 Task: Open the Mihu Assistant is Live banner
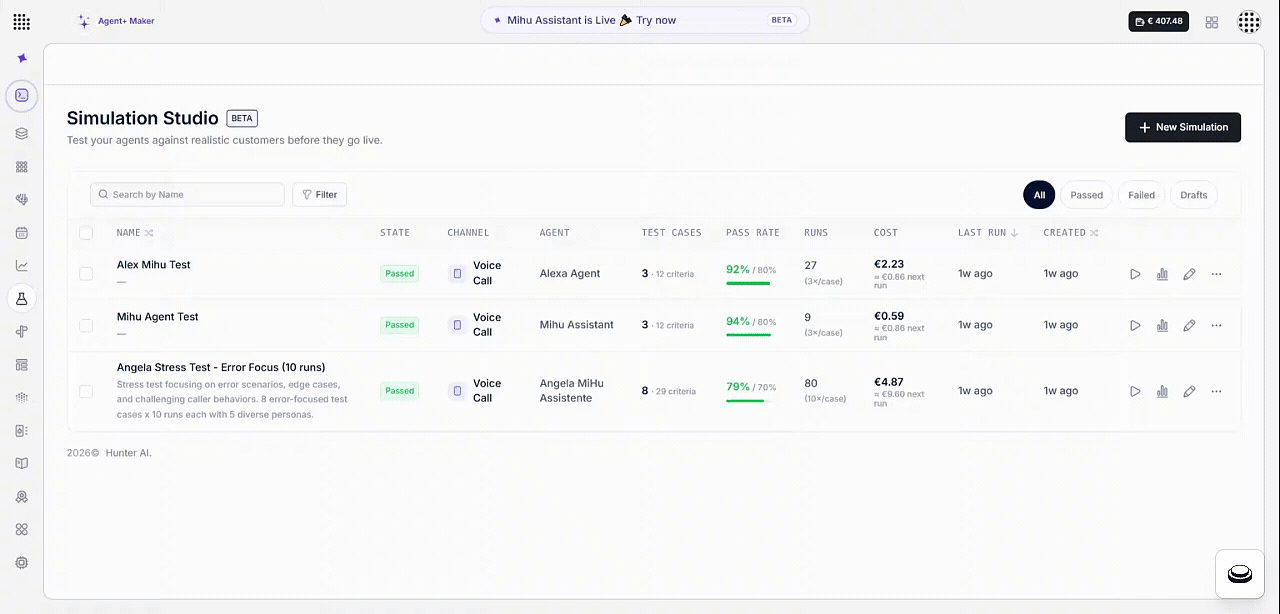coord(645,20)
